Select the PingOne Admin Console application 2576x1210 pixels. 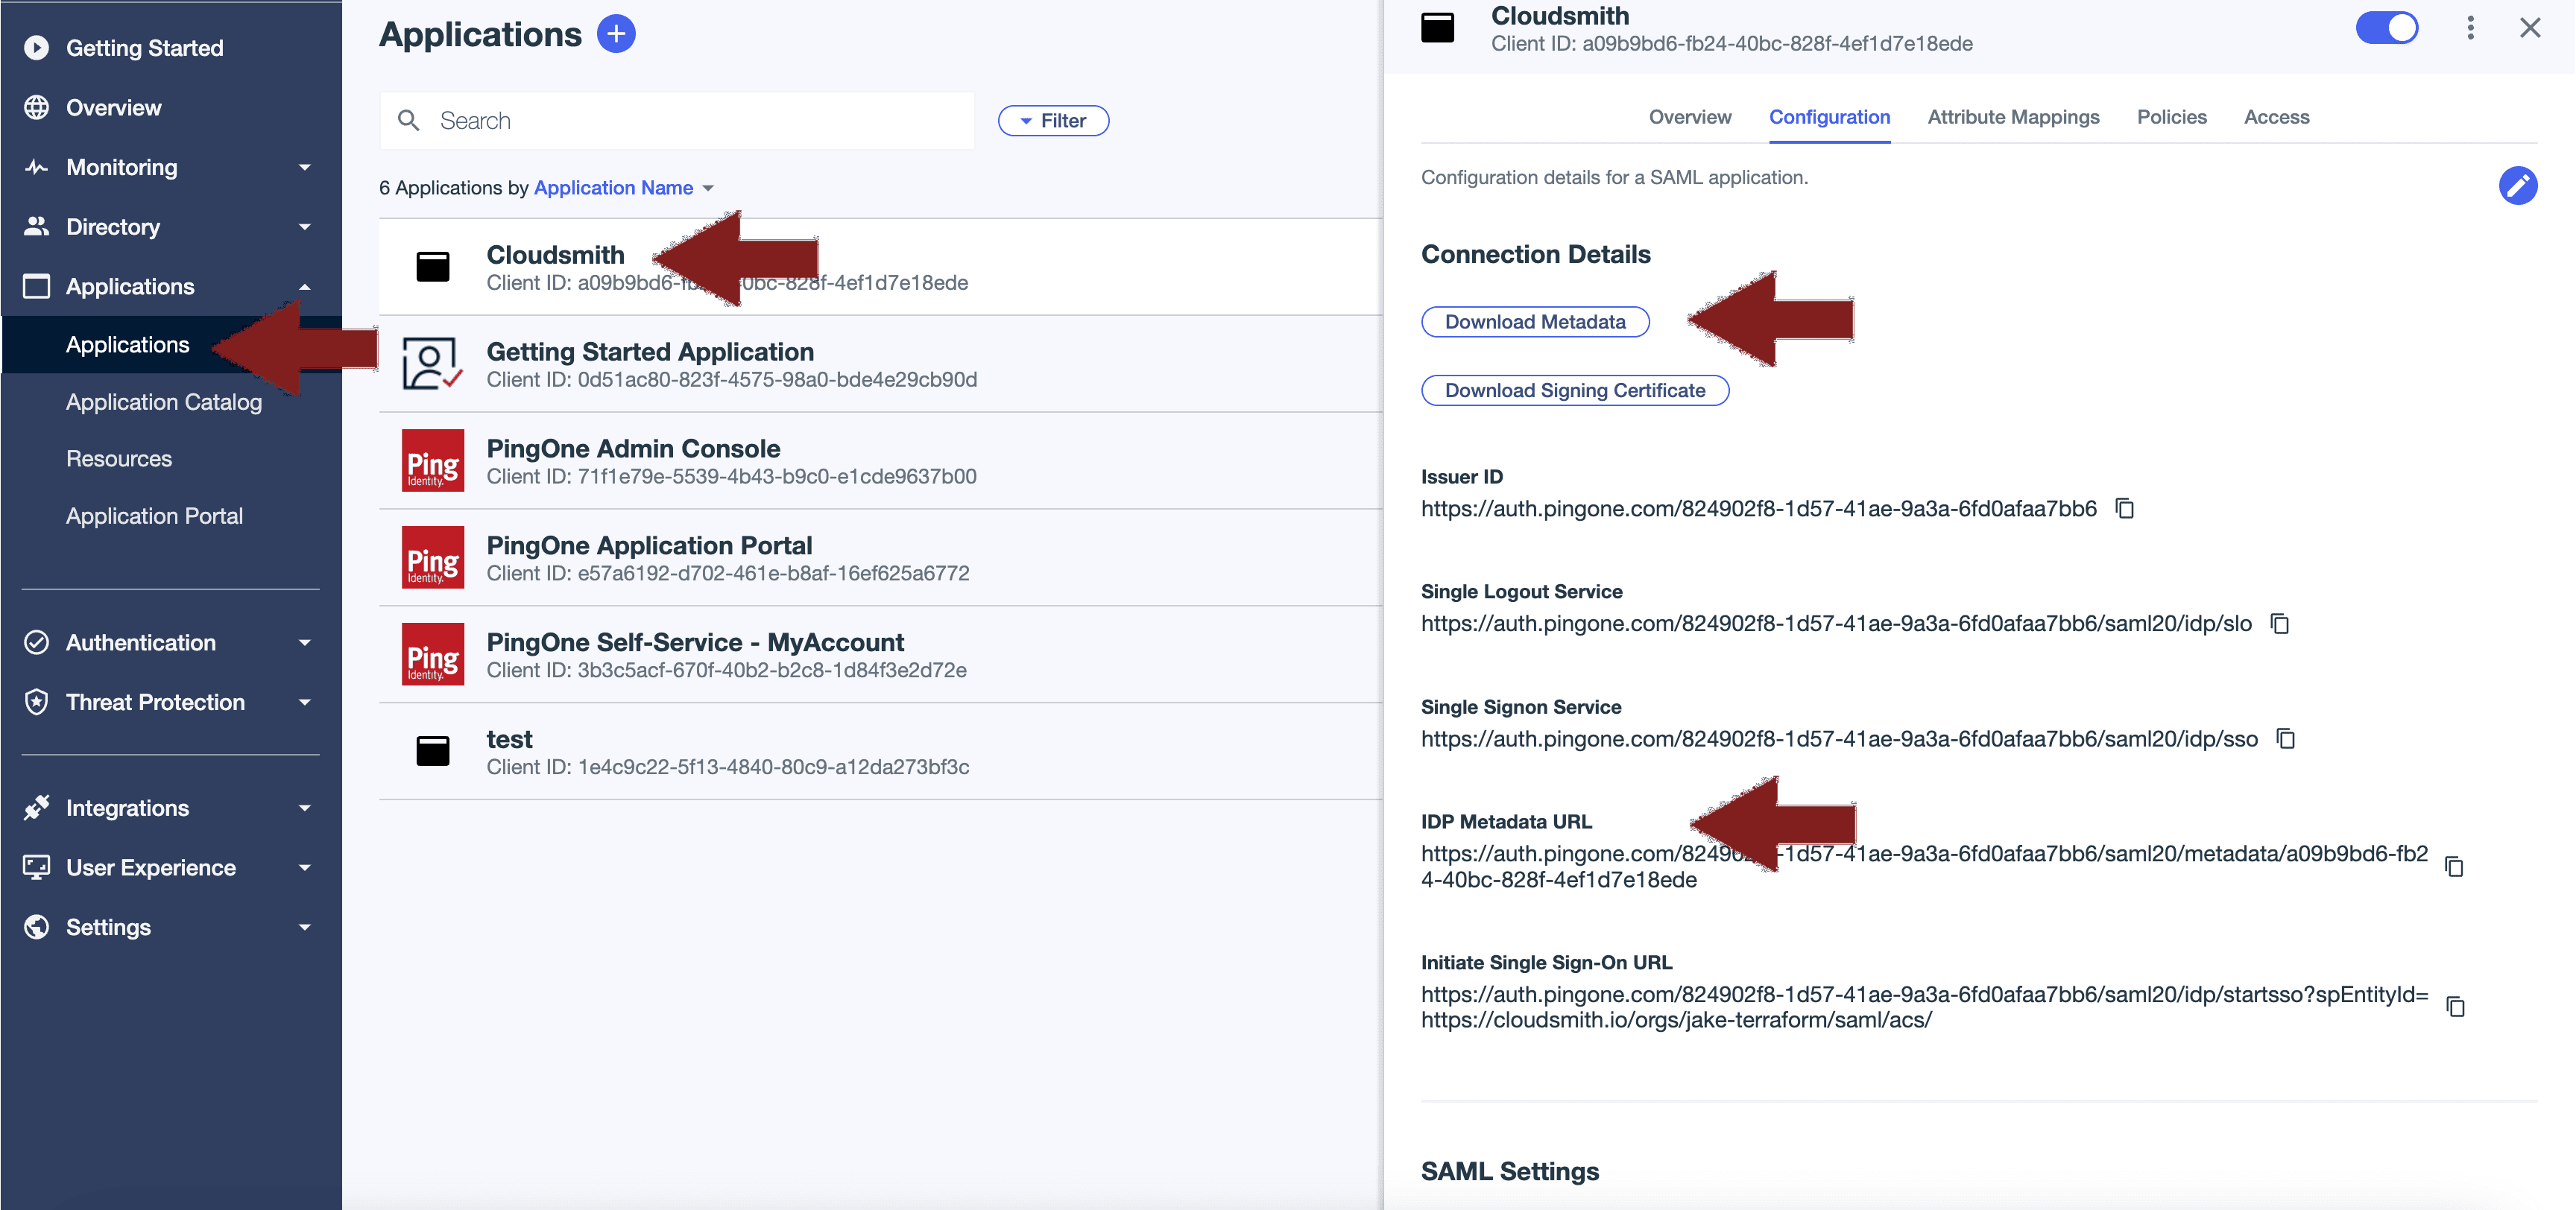tap(633, 449)
